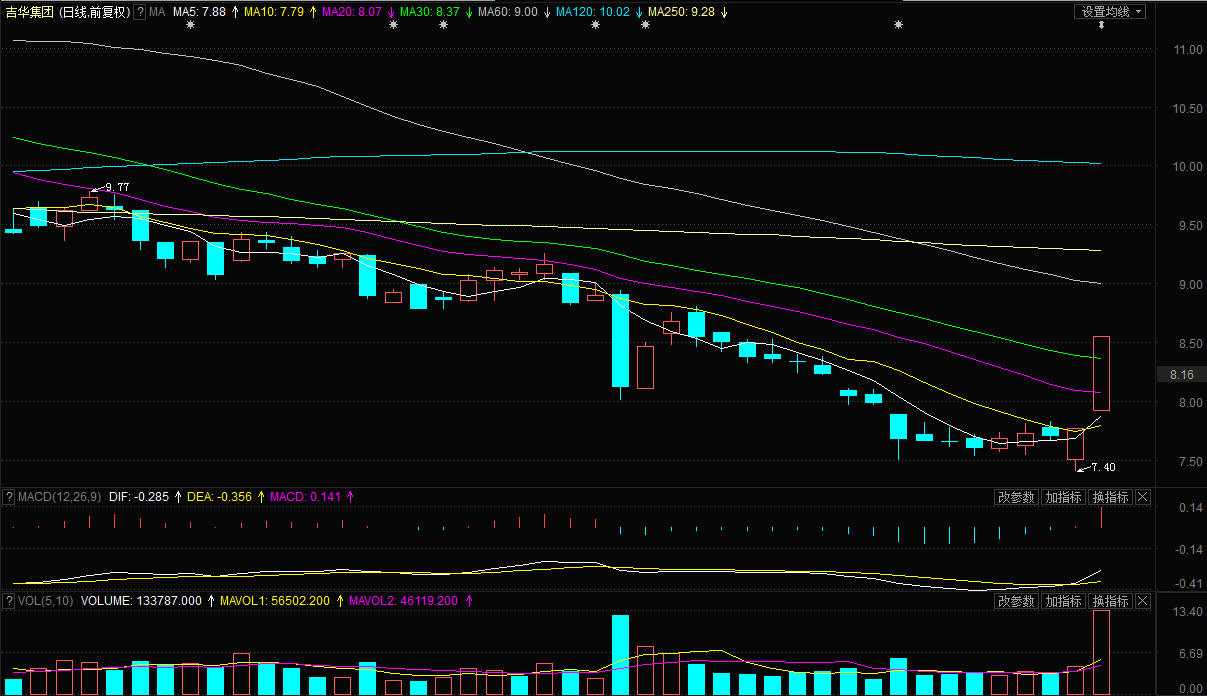Click 换指标 in the MACD panel
The width and height of the screenshot is (1207, 696).
[x=1110, y=497]
